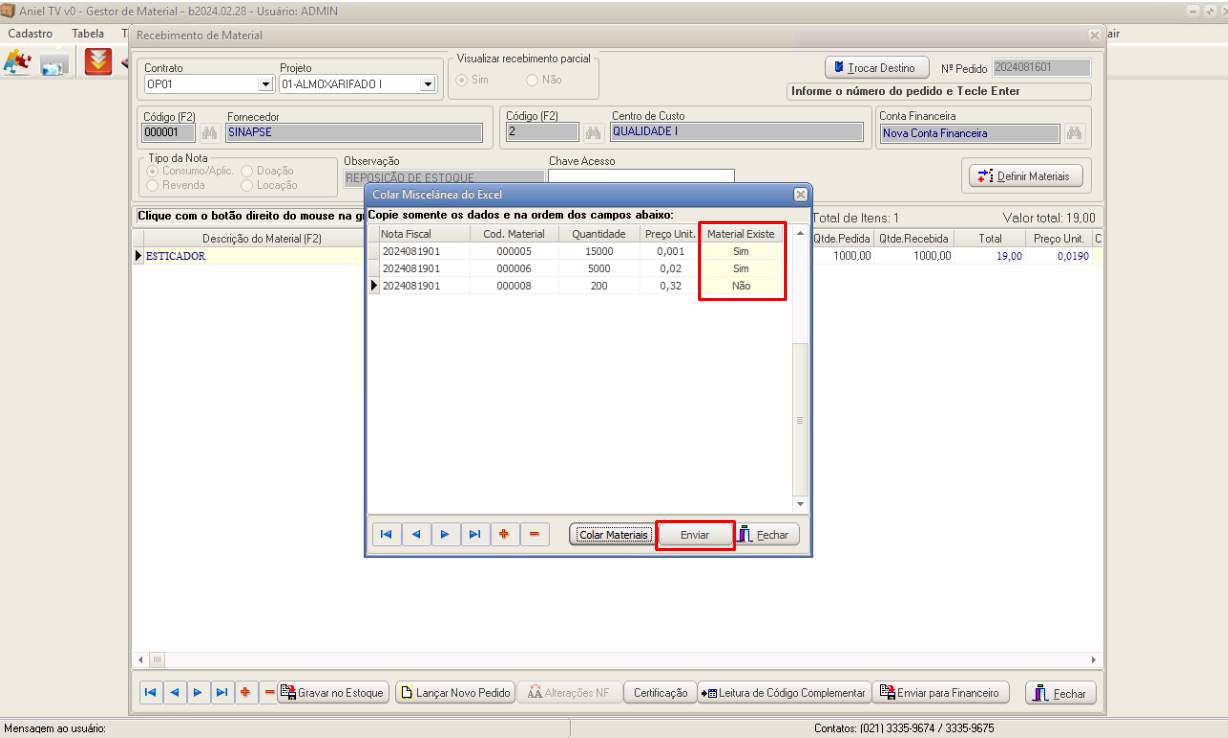Click the Gravar no Estoque button

(x=332, y=693)
